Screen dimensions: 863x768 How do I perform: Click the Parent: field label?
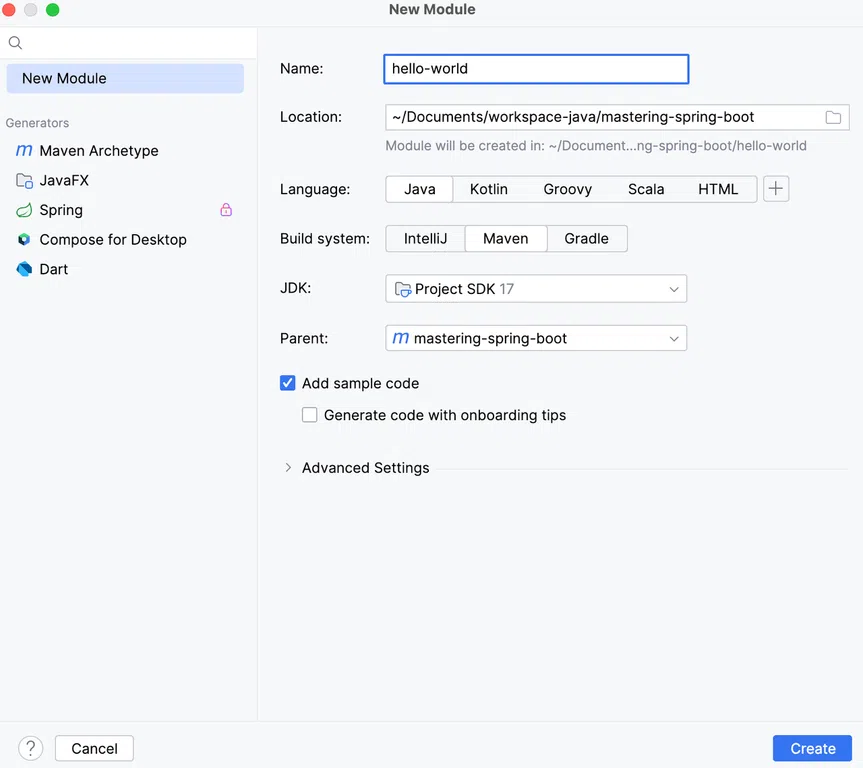point(304,338)
